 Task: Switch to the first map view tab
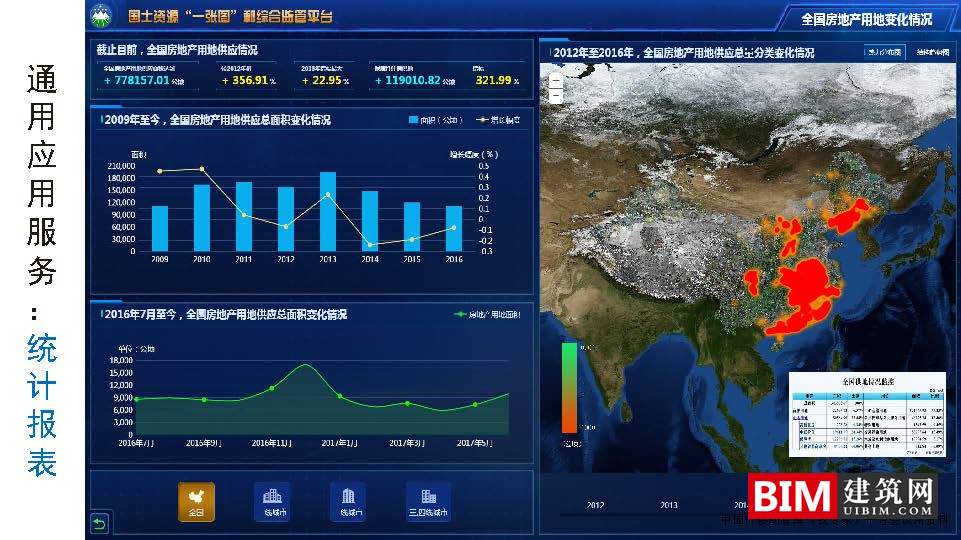point(883,51)
